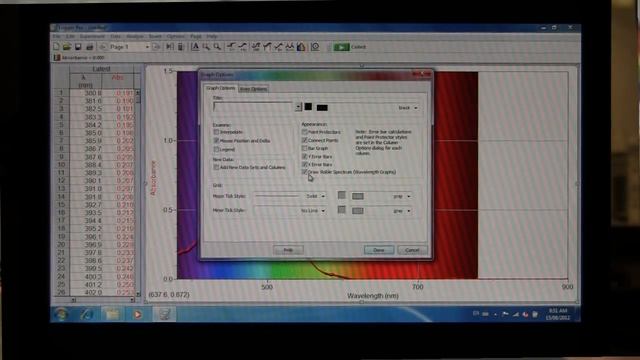Open the Title field dropdown arrow

click(298, 107)
